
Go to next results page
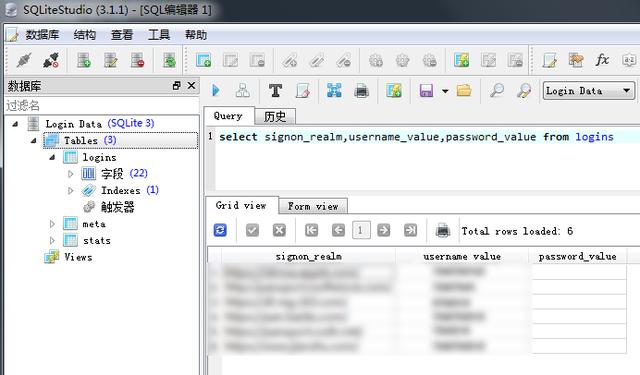[x=384, y=230]
